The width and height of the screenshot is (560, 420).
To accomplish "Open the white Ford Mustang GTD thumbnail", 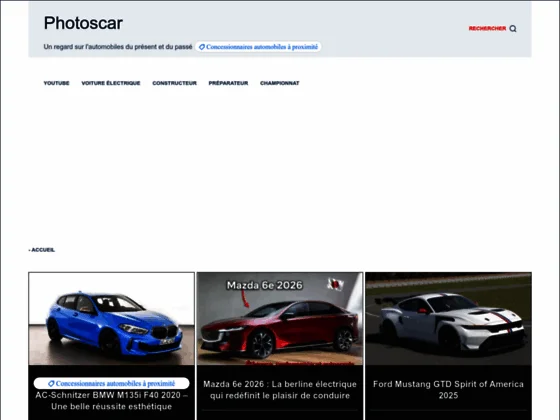I will click(x=448, y=319).
